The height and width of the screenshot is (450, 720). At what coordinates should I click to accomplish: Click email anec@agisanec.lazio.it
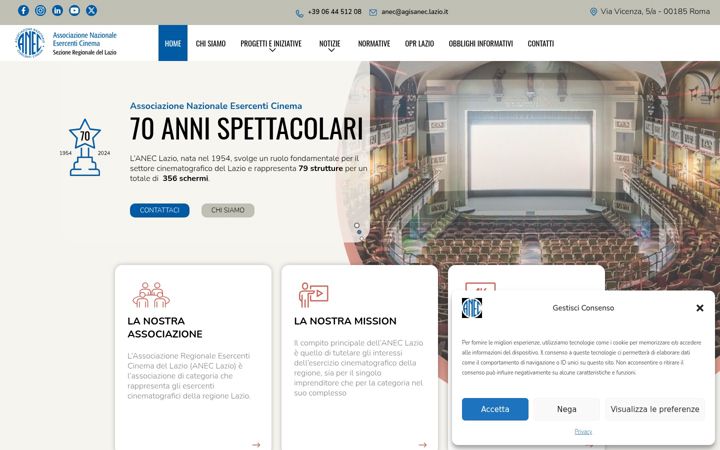tap(415, 12)
